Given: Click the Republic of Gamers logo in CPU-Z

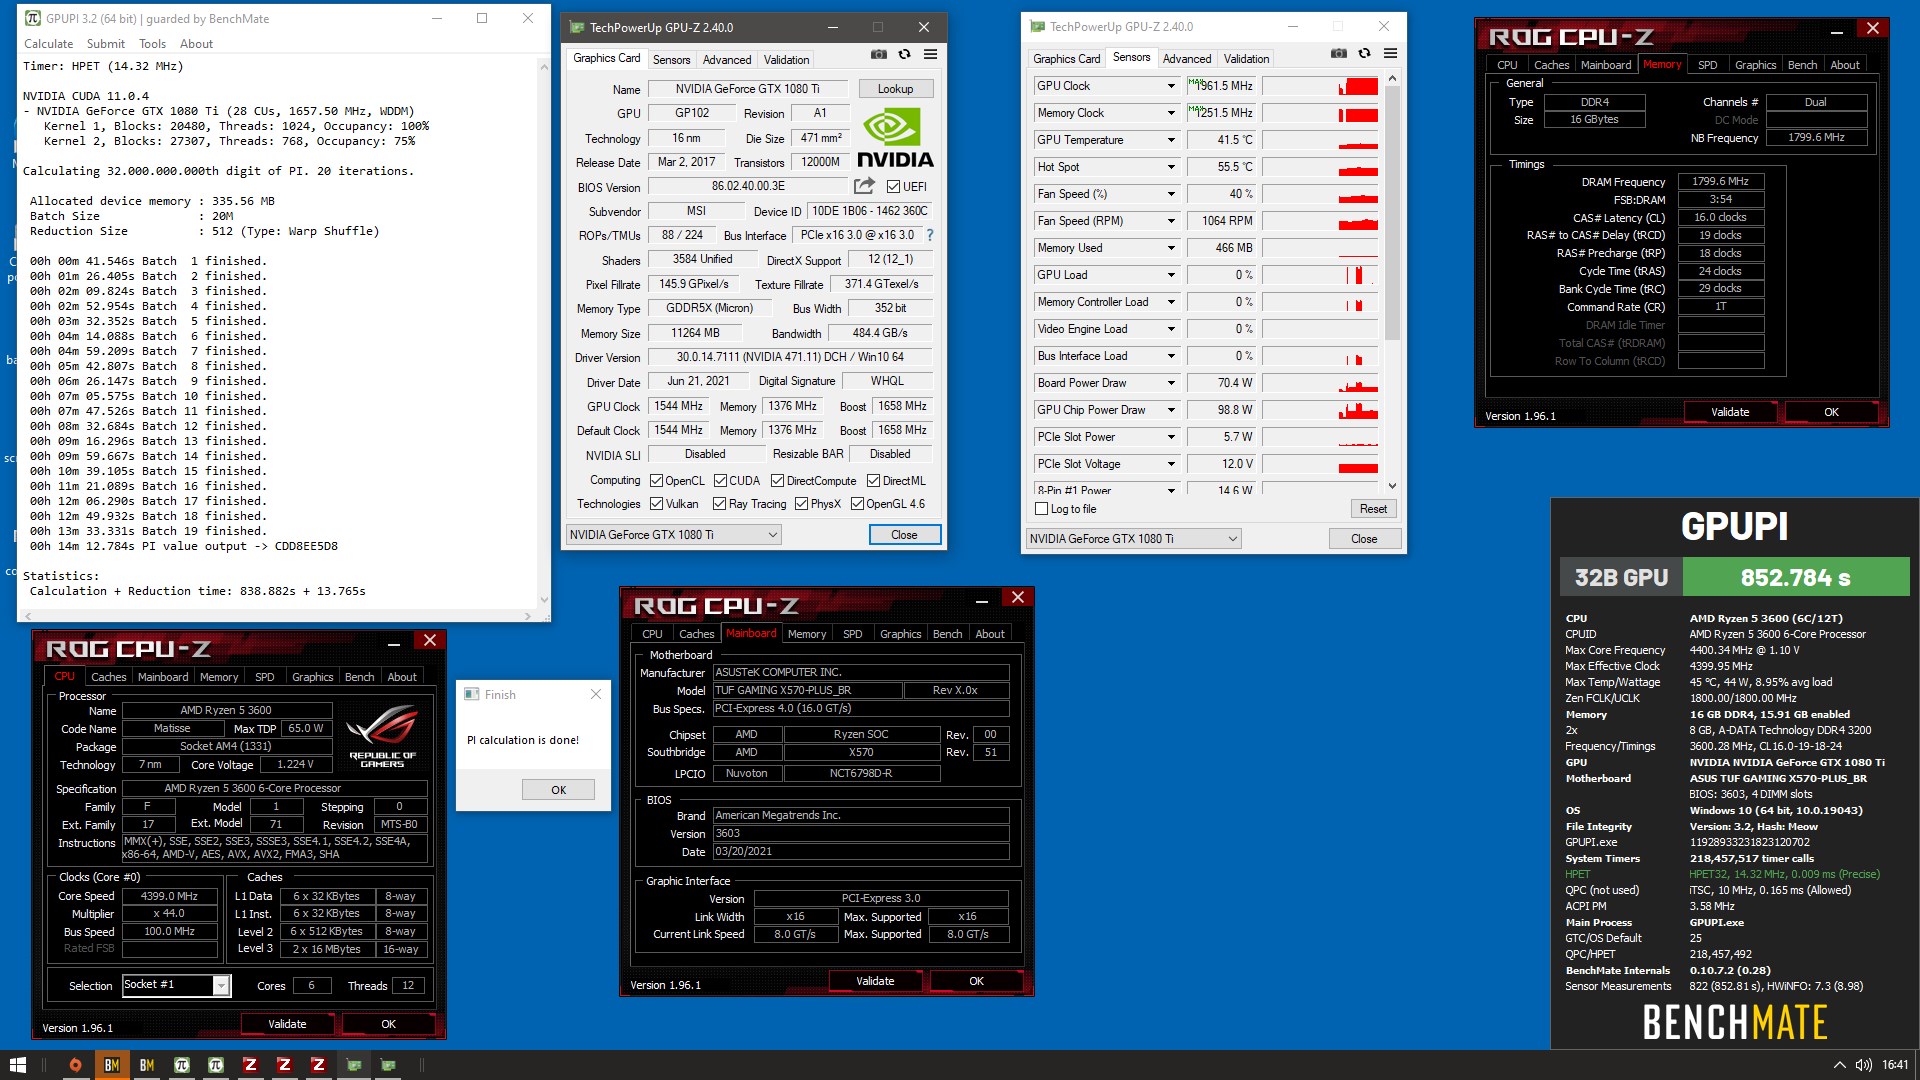Looking at the screenshot, I should 382,735.
